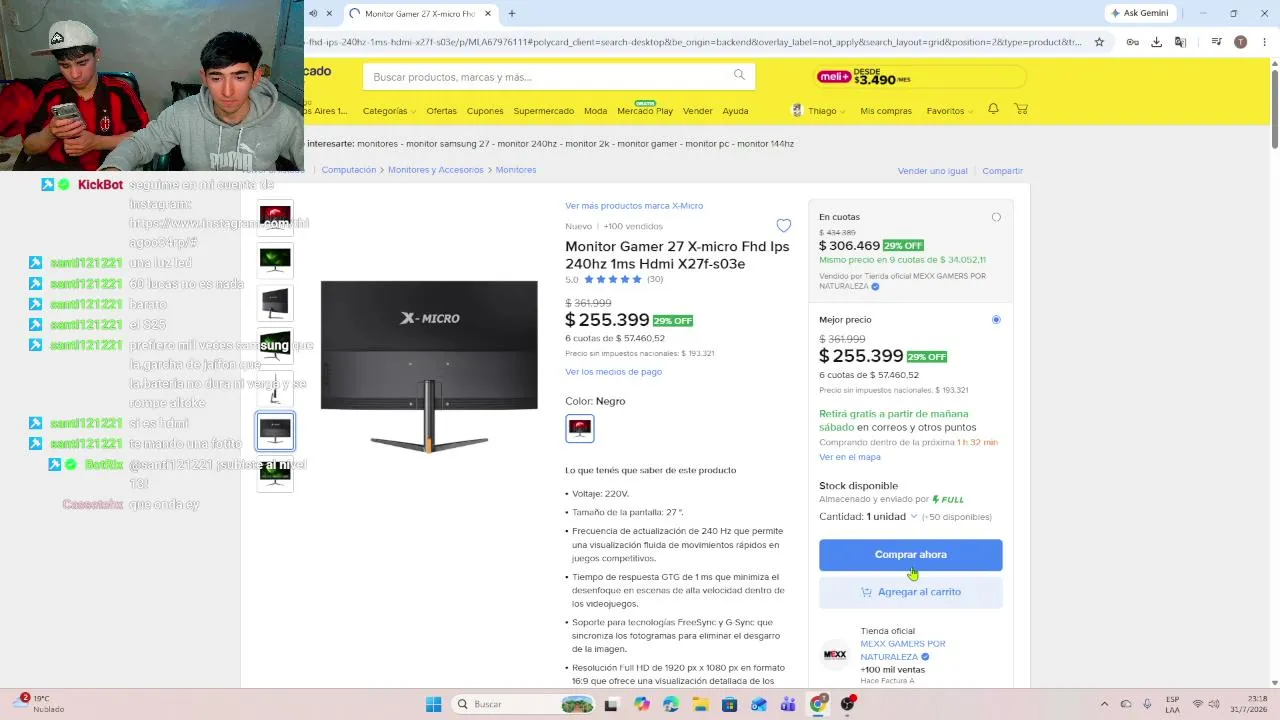1280x720 pixels.
Task: Open the Computación breadcrumb
Action: [349, 170]
